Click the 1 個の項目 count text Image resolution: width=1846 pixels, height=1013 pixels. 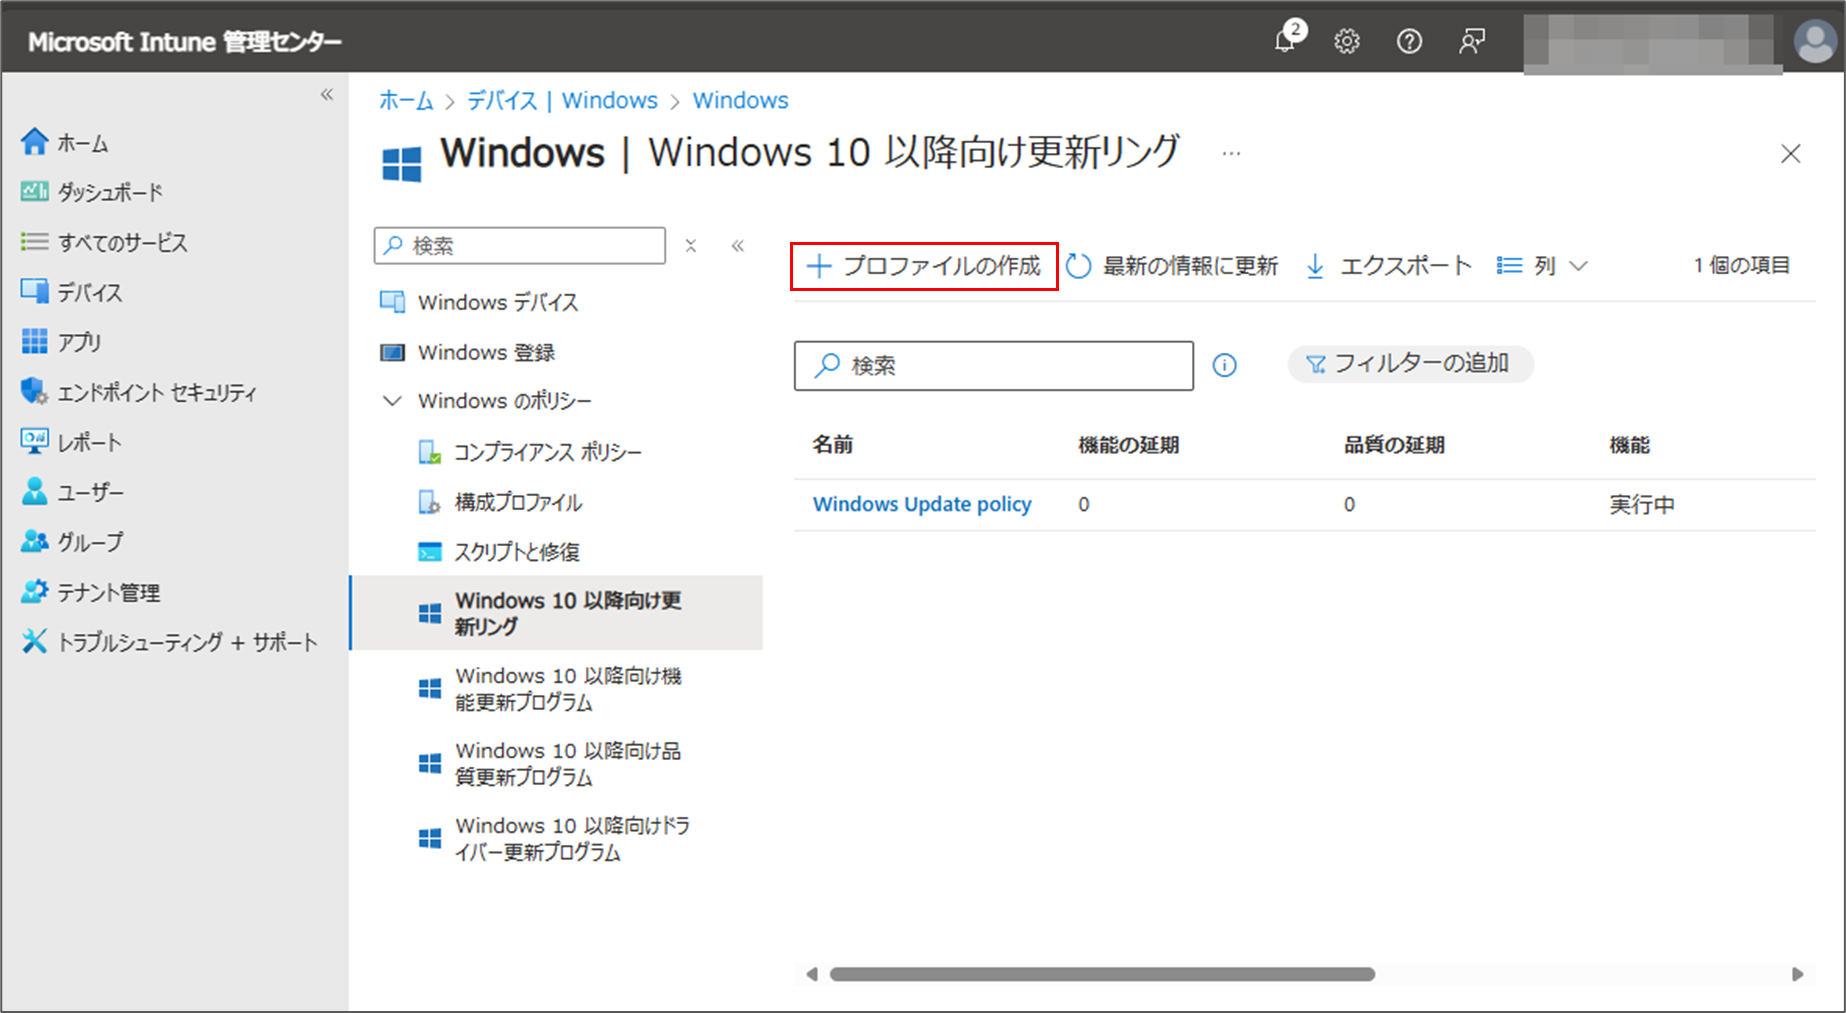click(1741, 265)
